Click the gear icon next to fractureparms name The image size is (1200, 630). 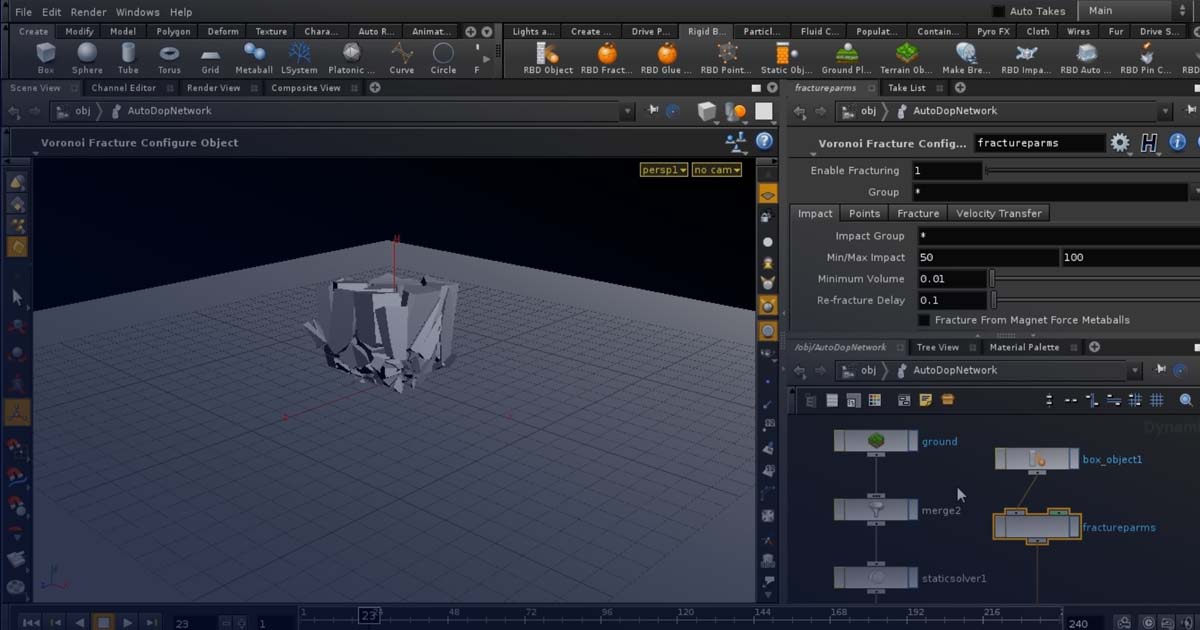point(1120,143)
